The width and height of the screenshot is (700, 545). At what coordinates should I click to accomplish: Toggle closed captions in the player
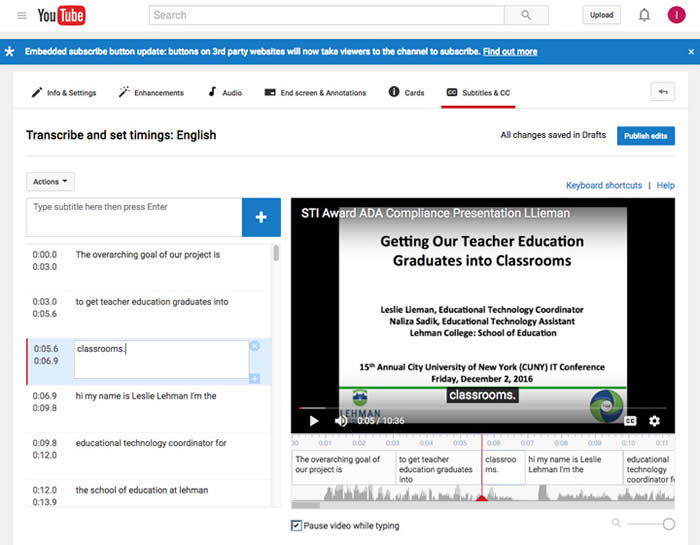tap(630, 421)
